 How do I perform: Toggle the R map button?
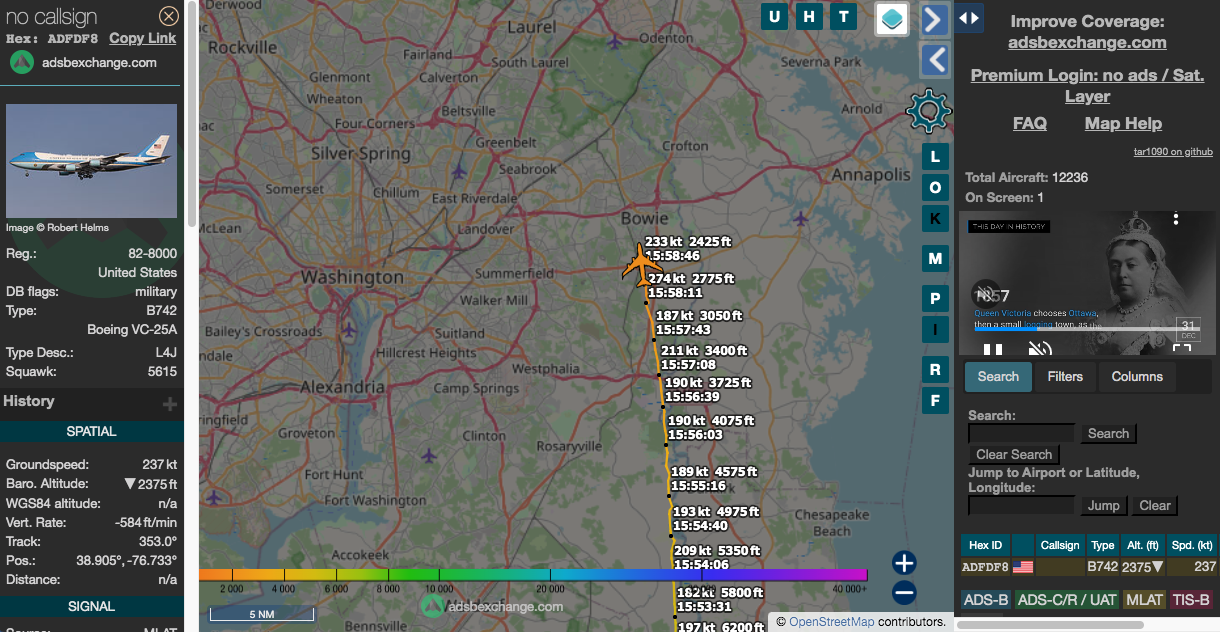click(935, 370)
